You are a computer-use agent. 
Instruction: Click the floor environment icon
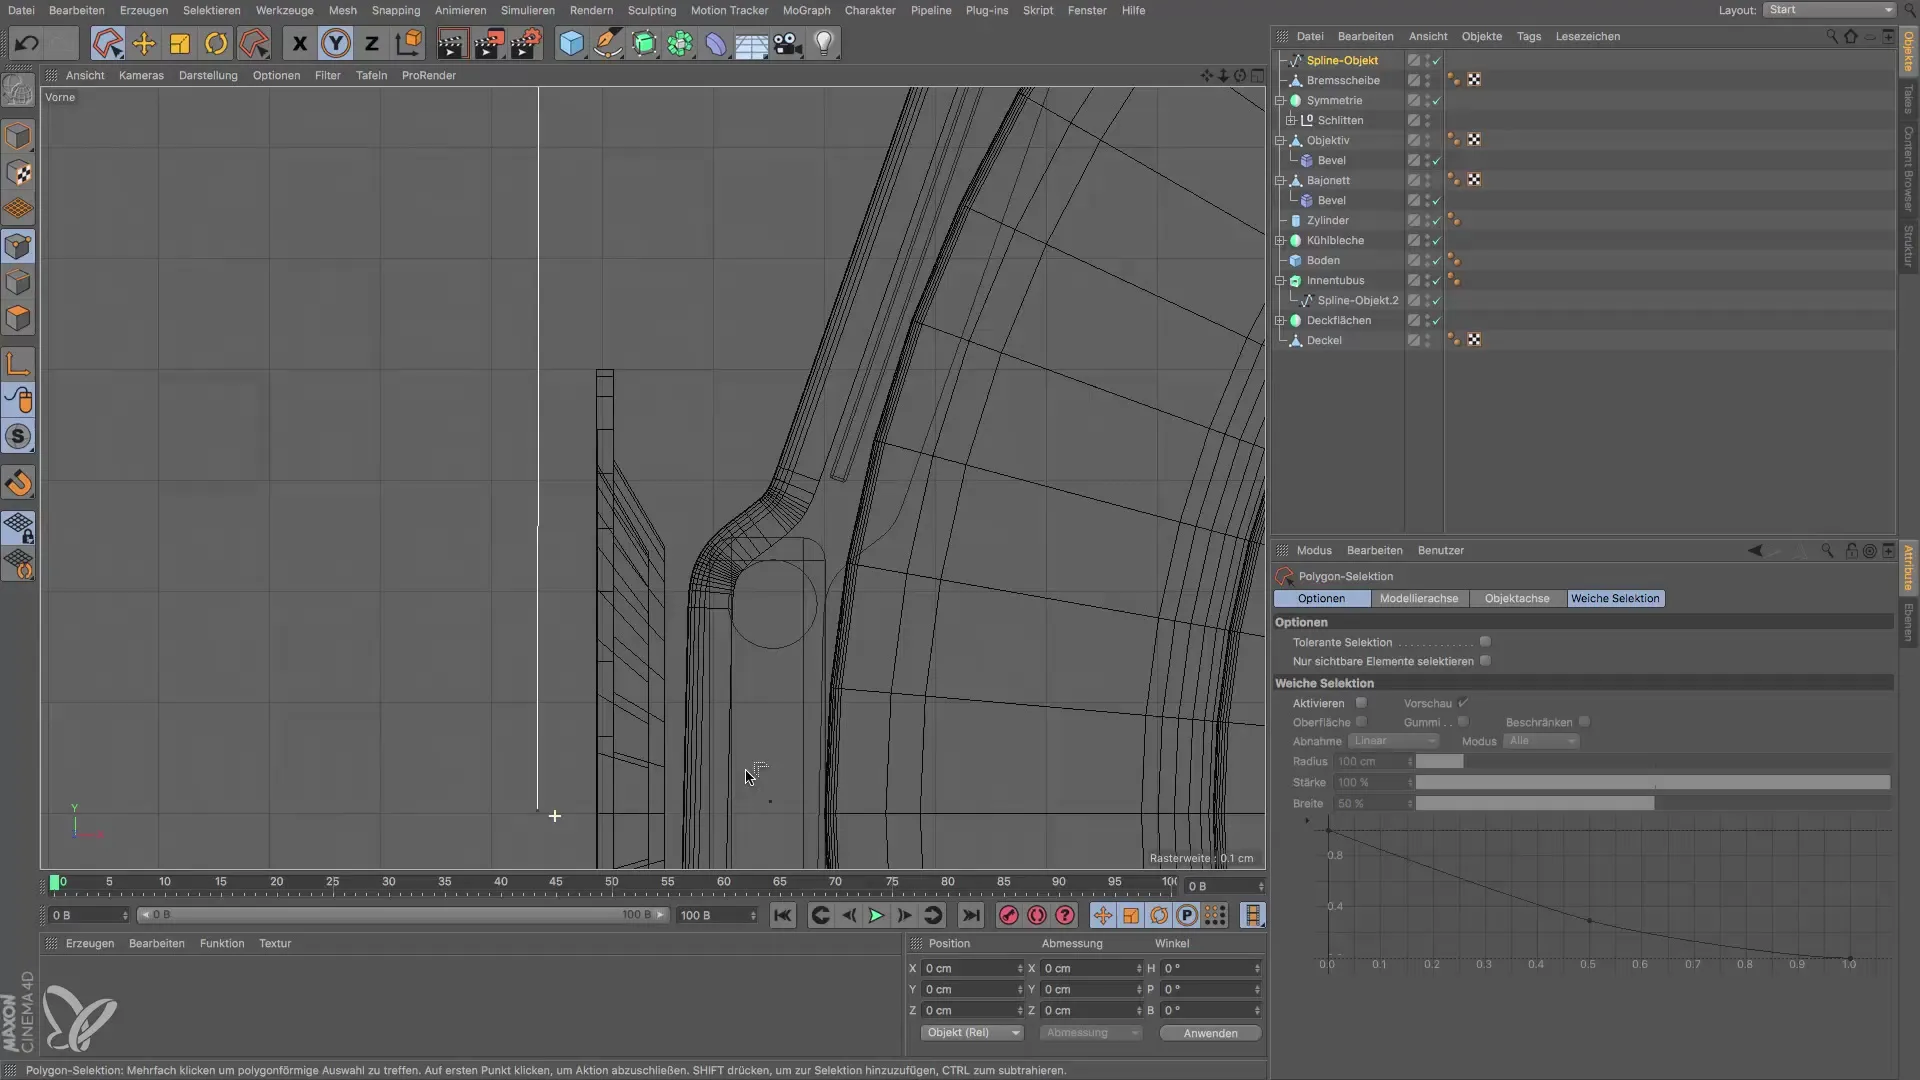752,44
